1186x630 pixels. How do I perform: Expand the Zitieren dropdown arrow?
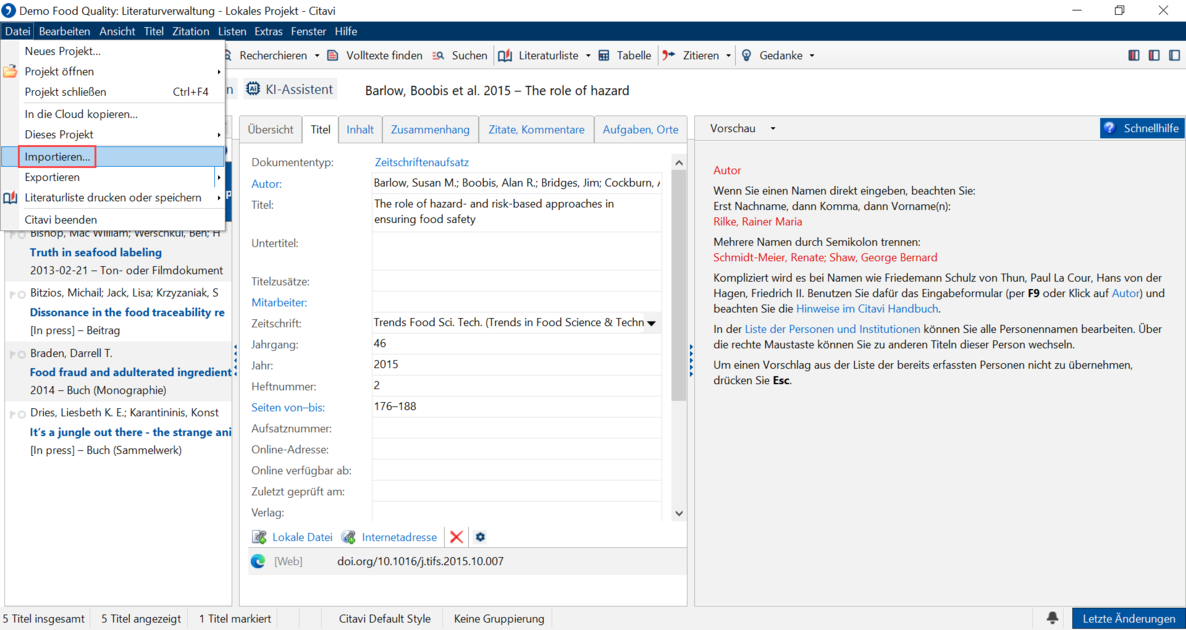(x=728, y=56)
